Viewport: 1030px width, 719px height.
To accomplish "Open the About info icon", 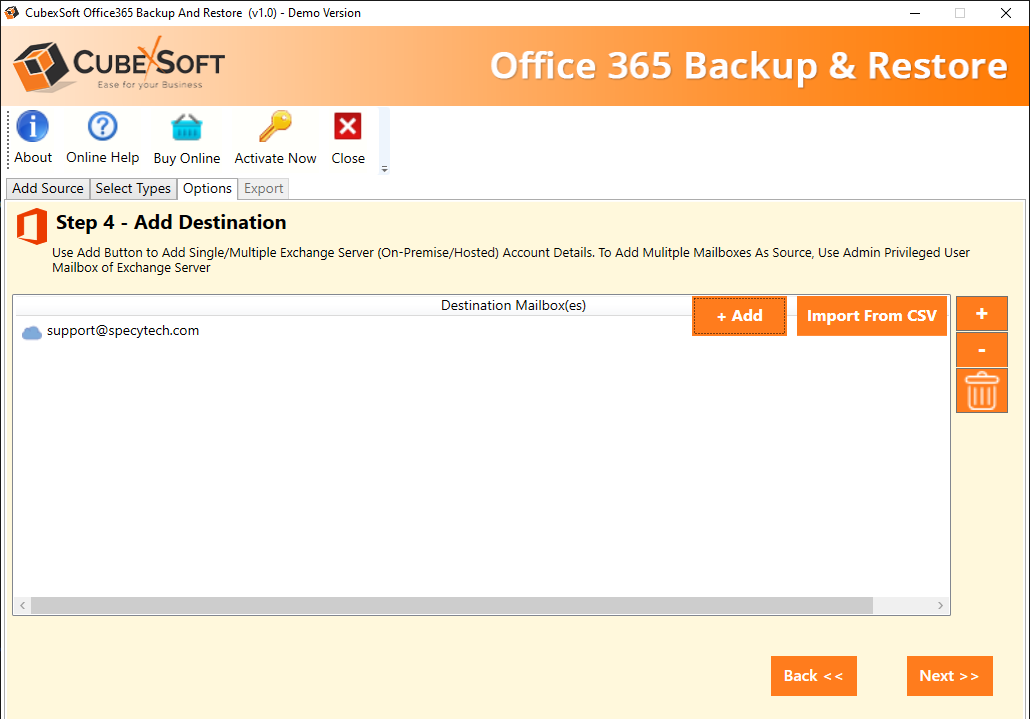I will 33,126.
